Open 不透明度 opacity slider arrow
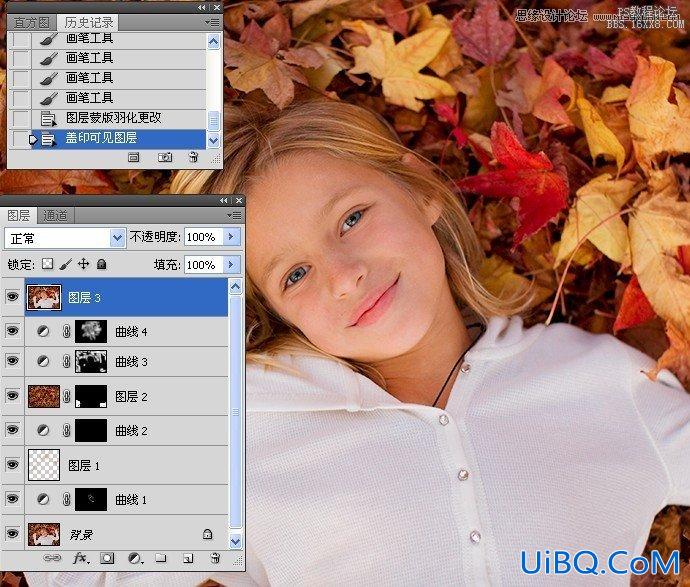The width and height of the screenshot is (690, 587). (231, 237)
